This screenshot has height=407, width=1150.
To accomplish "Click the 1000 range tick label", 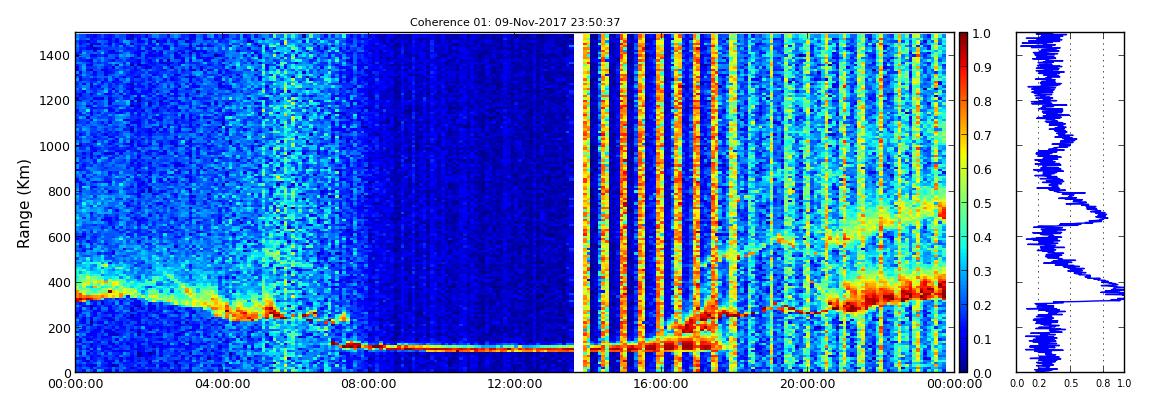I will 55,146.
